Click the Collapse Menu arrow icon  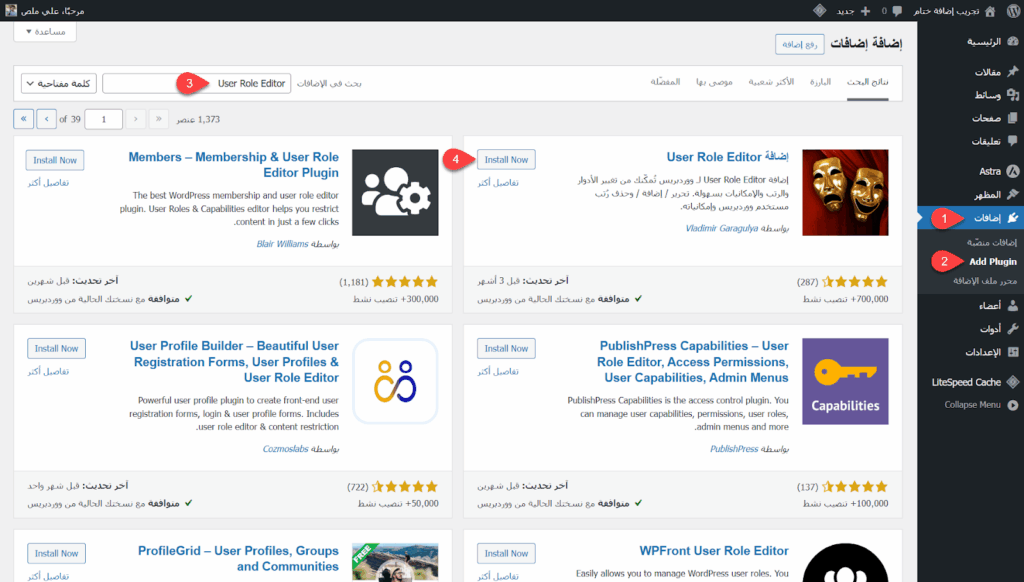tap(1012, 405)
